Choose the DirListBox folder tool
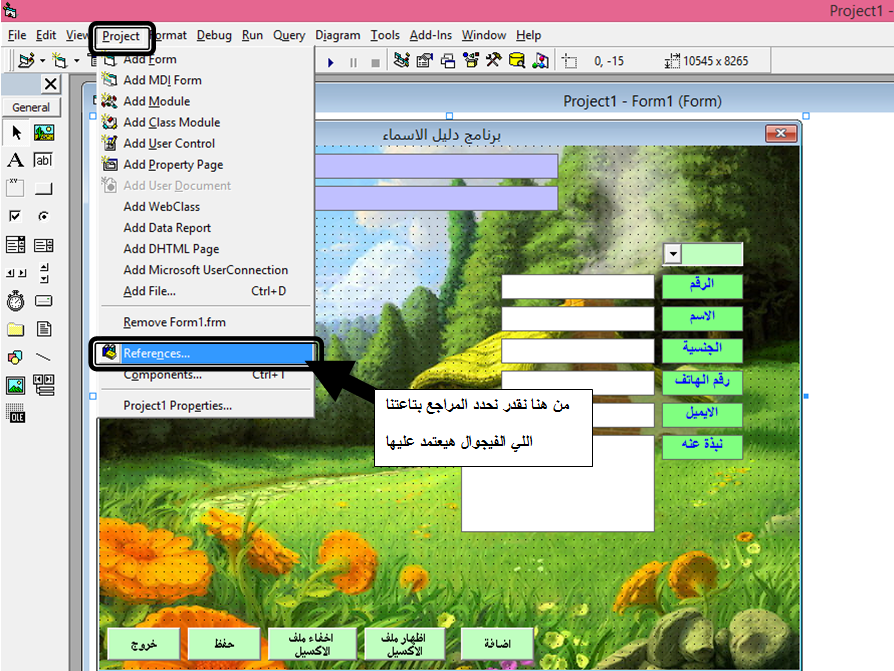This screenshot has width=894, height=671. click(x=16, y=329)
